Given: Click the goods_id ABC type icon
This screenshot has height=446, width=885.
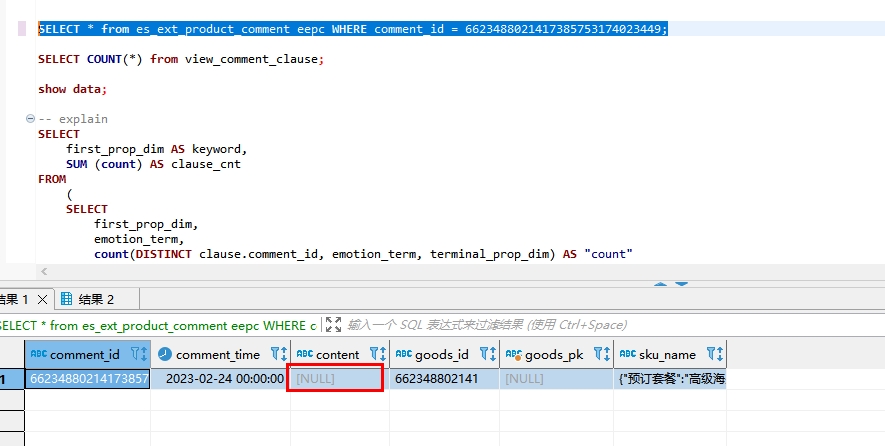Looking at the screenshot, I should pyautogui.click(x=404, y=354).
